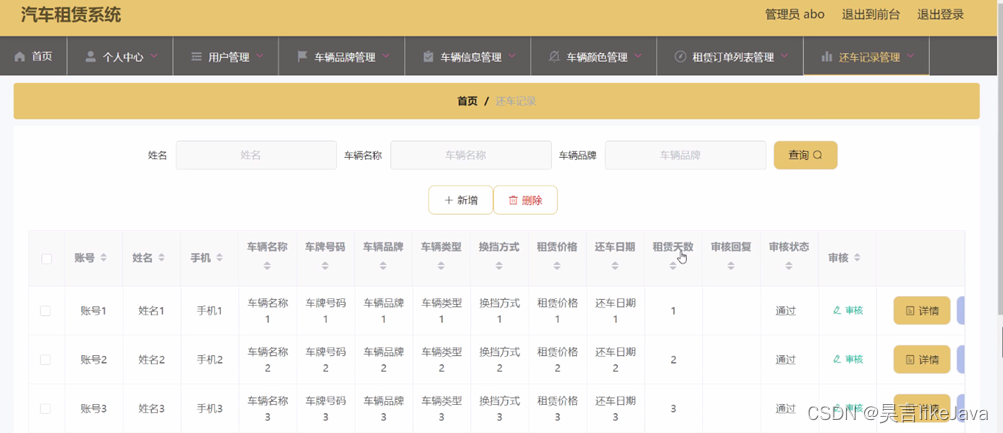Screen dimensions: 1003x433
Task: Expand the 用户管理 dropdown arrow
Action: pos(260,56)
